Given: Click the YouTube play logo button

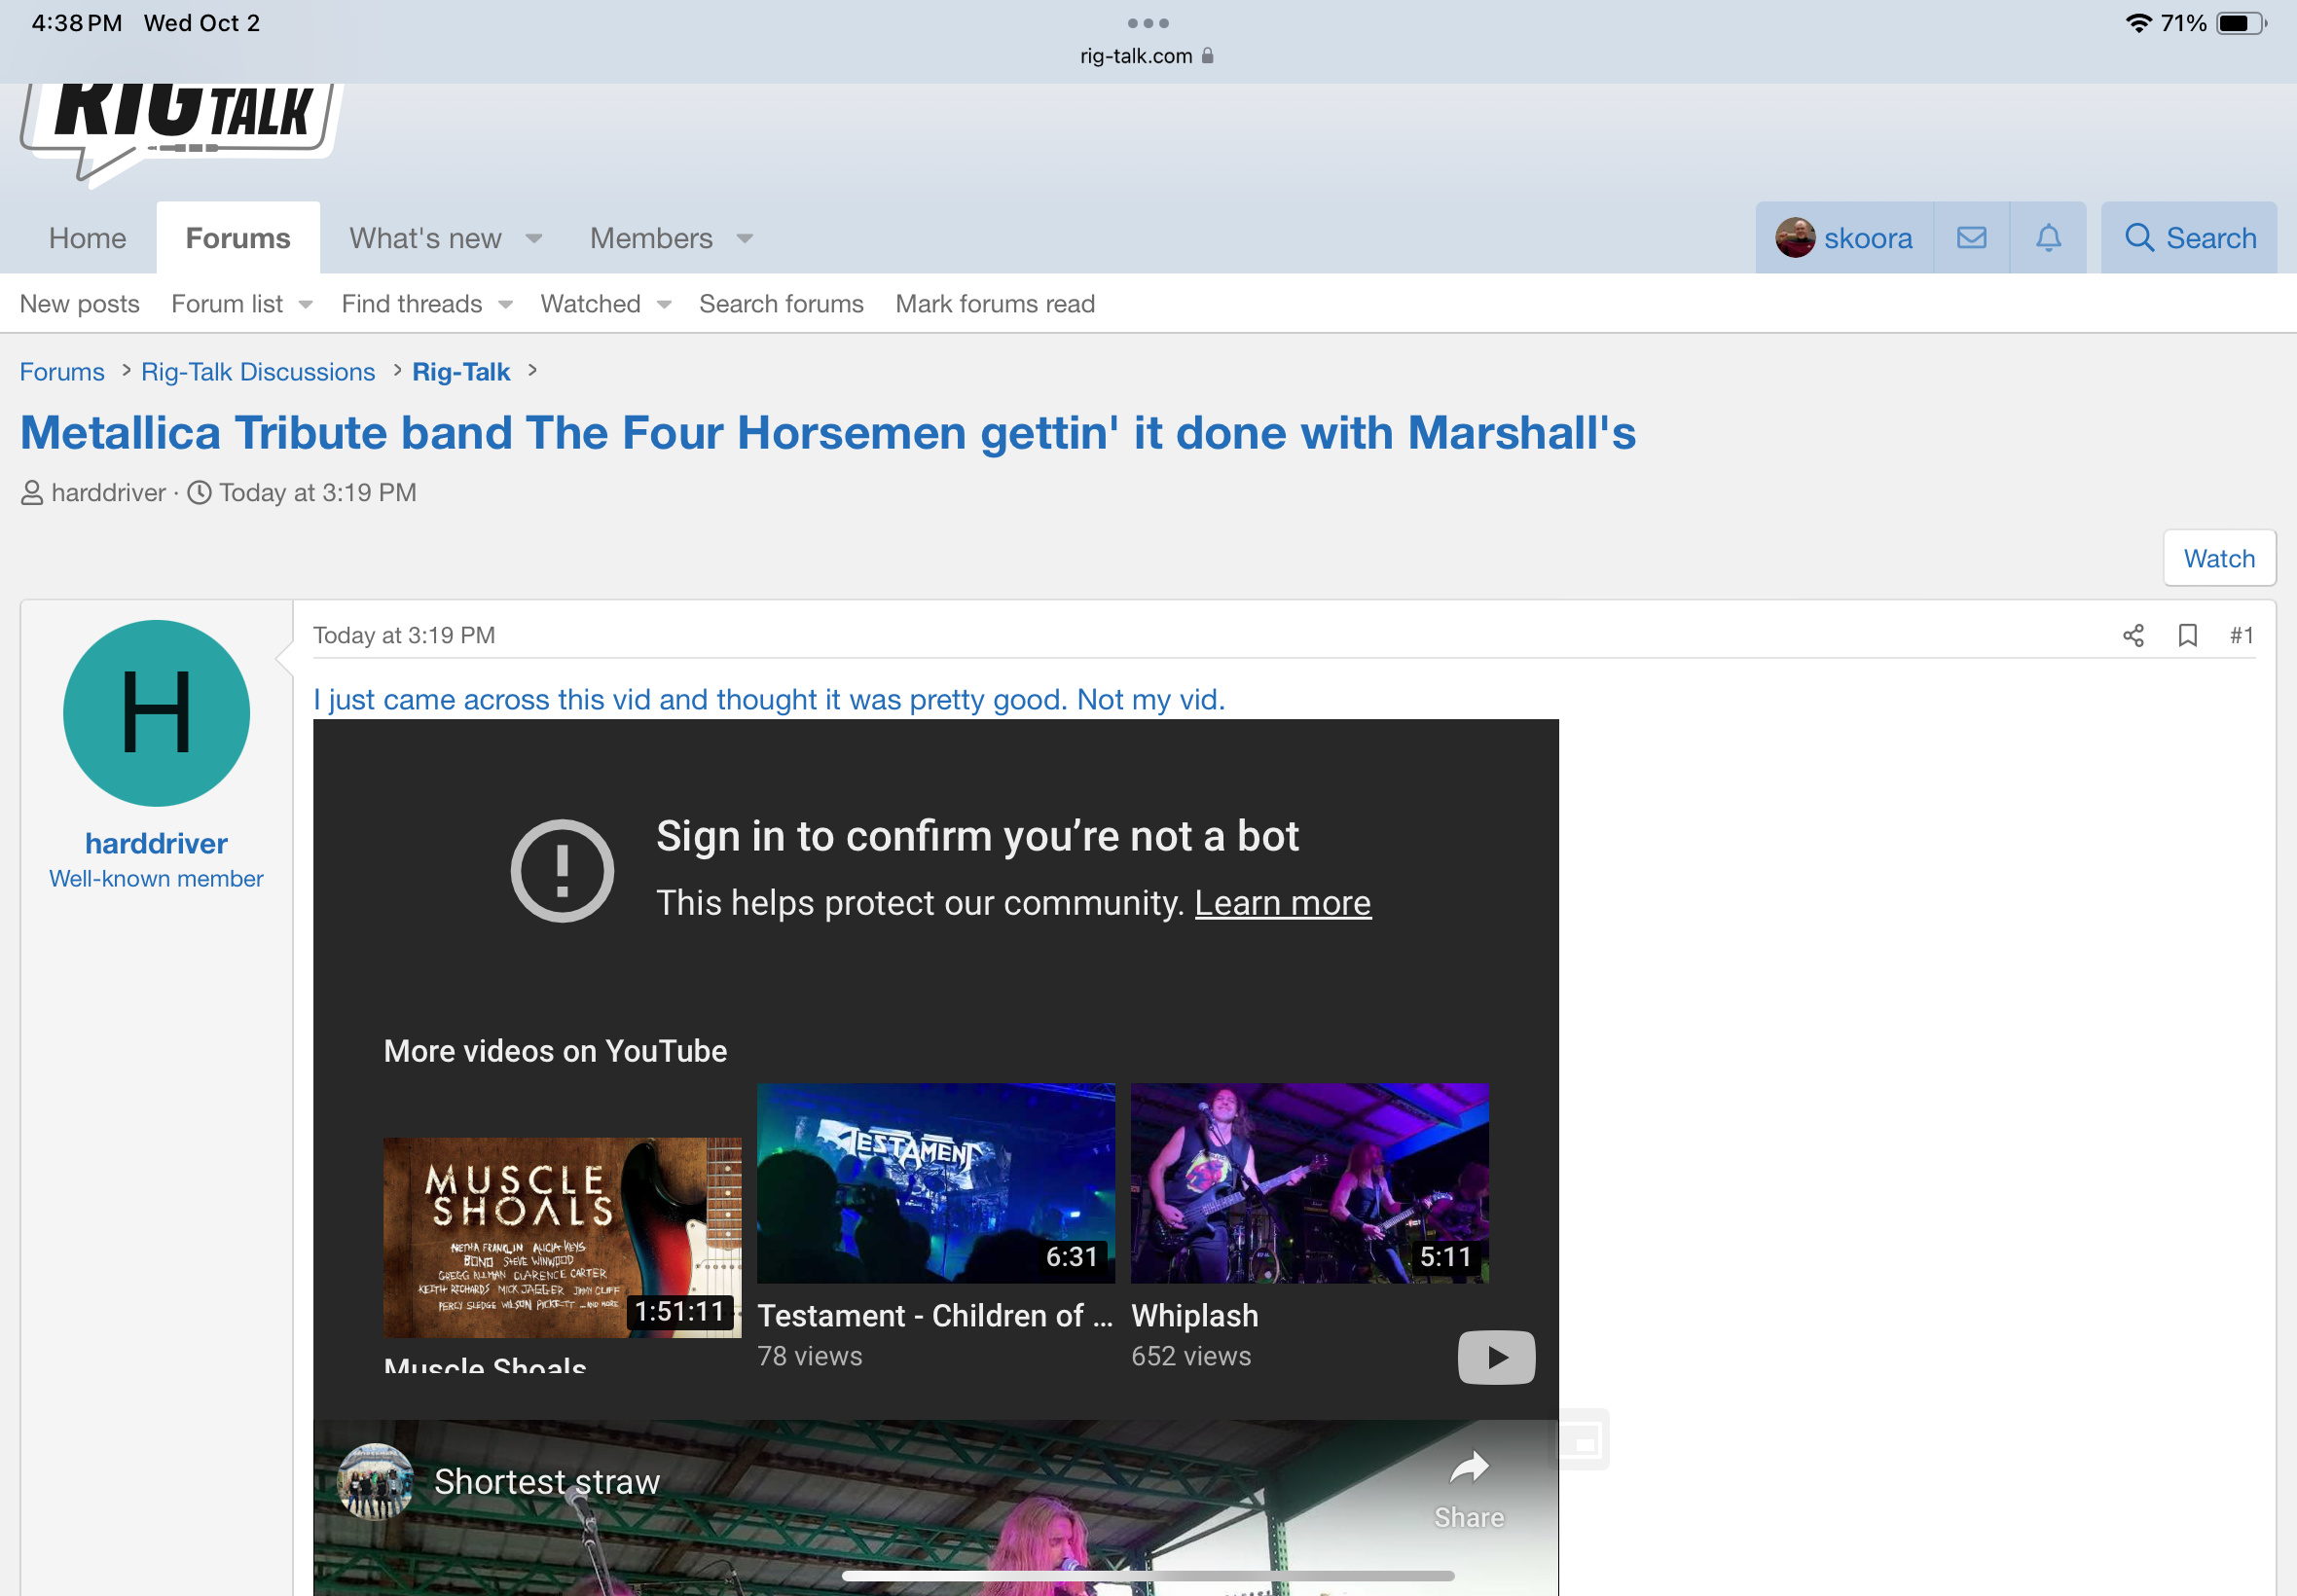Looking at the screenshot, I should pos(1495,1357).
